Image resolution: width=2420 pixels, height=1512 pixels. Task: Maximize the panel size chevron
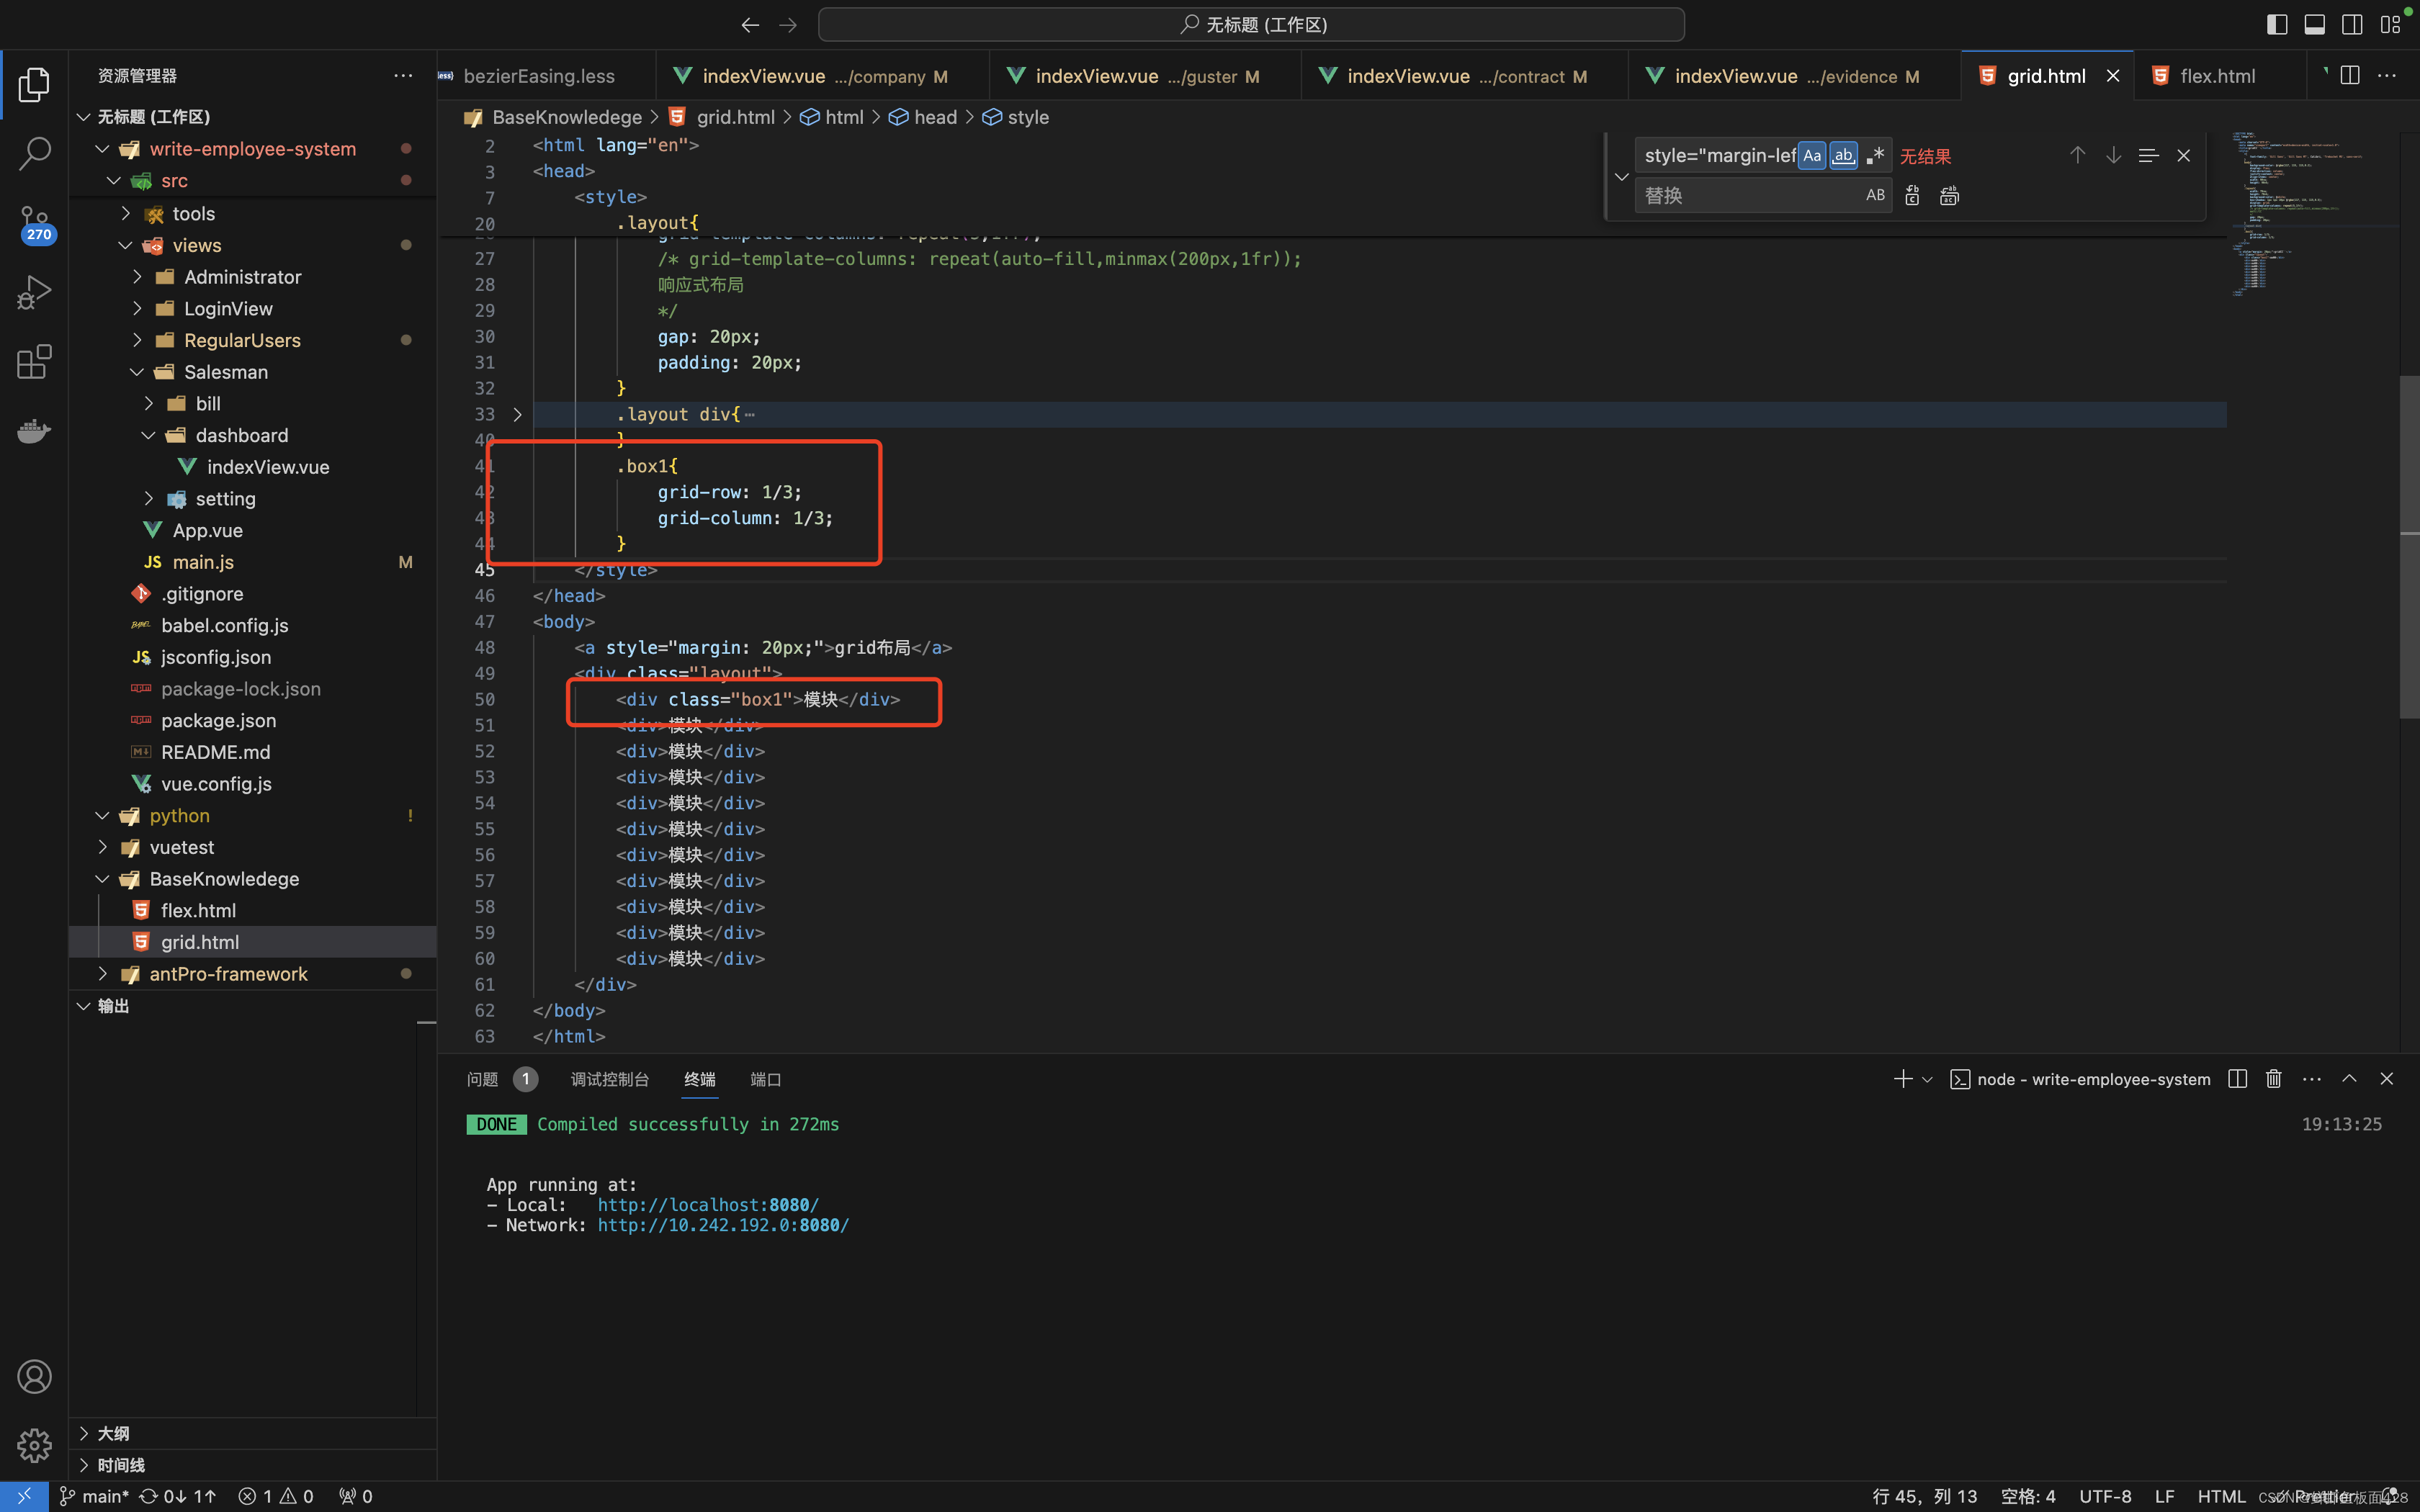(2349, 1079)
